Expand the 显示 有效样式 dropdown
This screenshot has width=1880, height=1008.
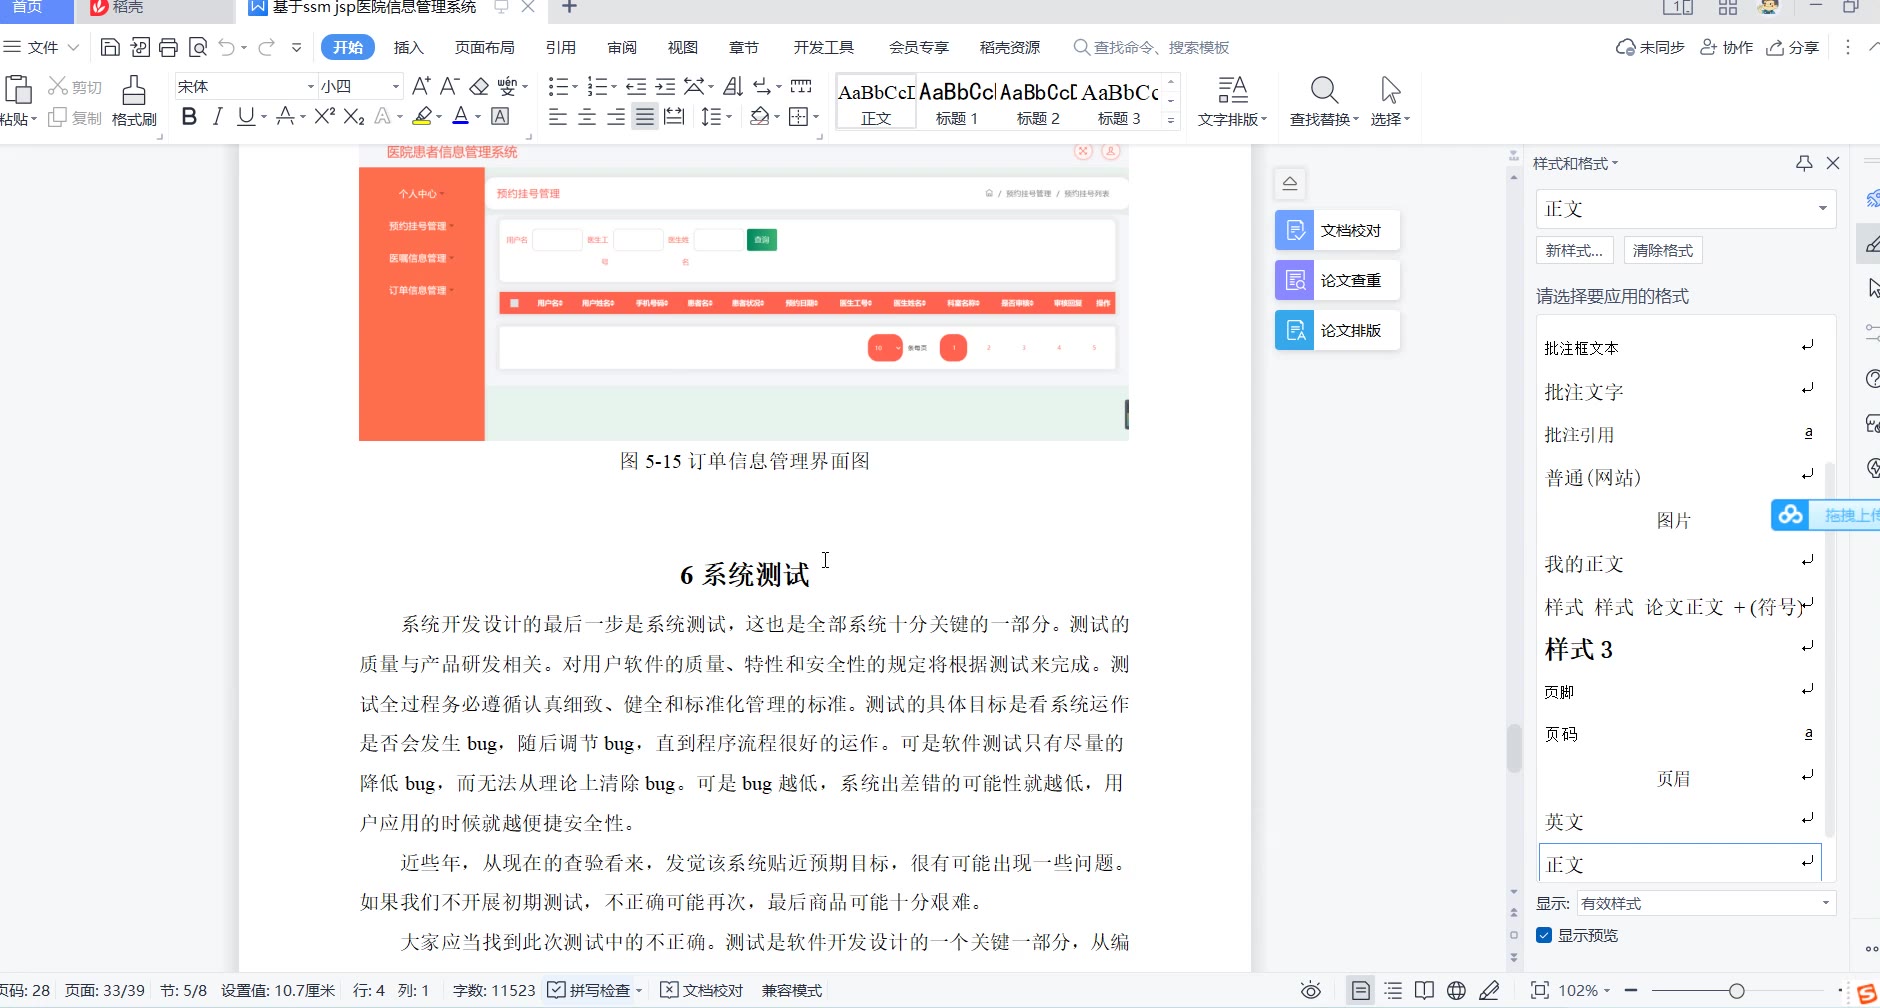pyautogui.click(x=1825, y=903)
